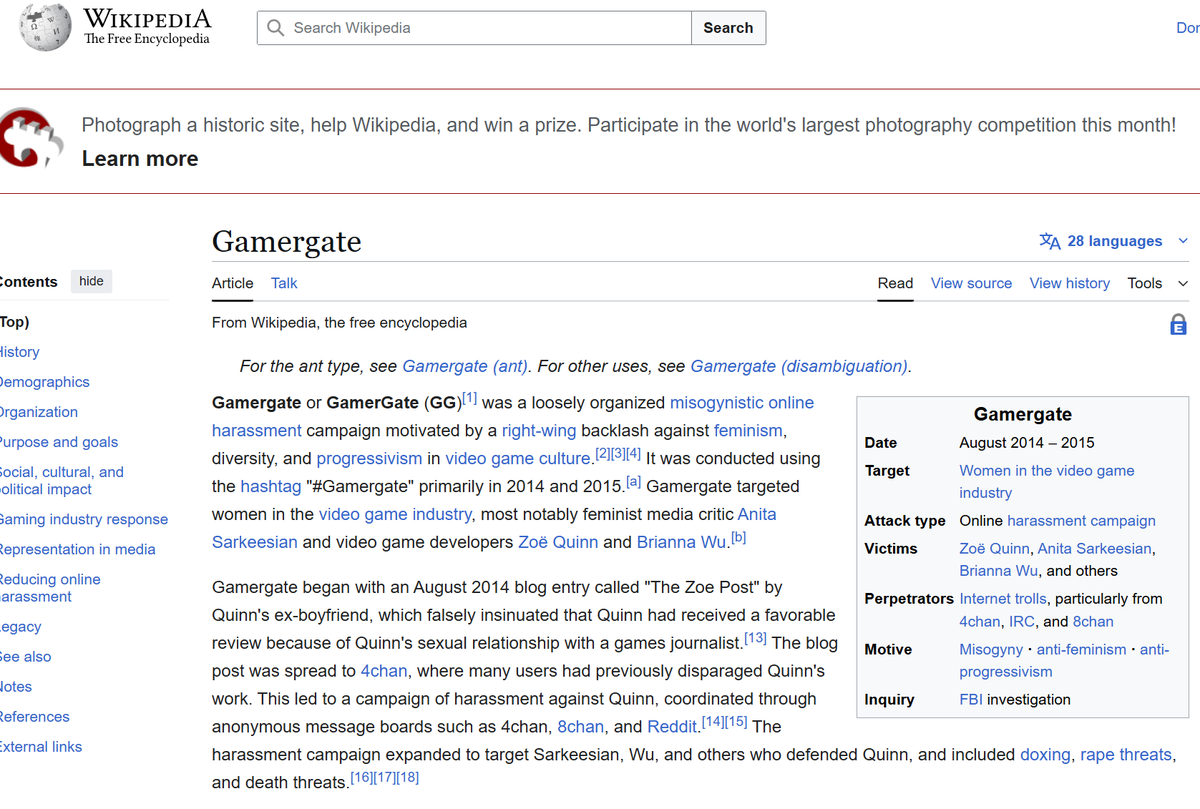Open the progressivism link
This screenshot has width=1200, height=809.
(369, 458)
